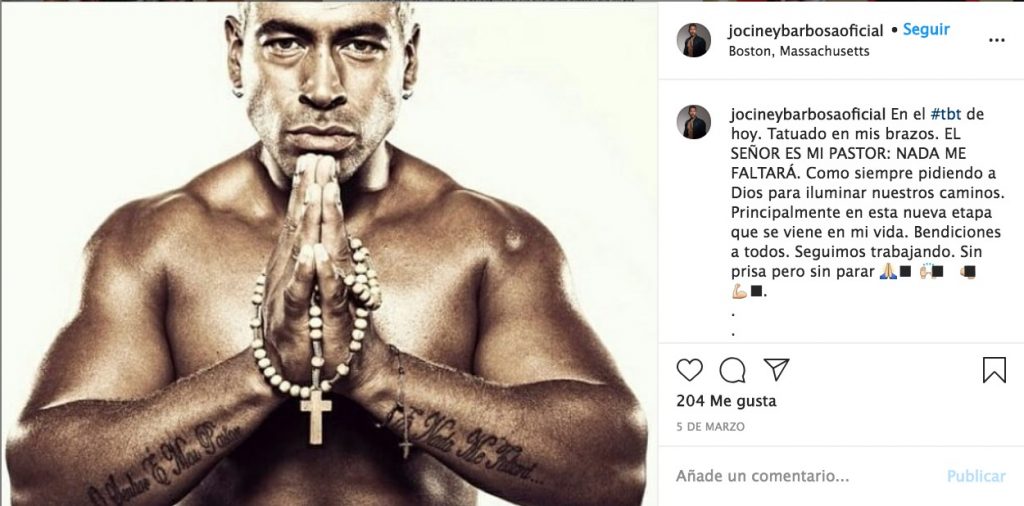Open jocineybarbosaoficial username in post header
The image size is (1024, 506).
806,31
